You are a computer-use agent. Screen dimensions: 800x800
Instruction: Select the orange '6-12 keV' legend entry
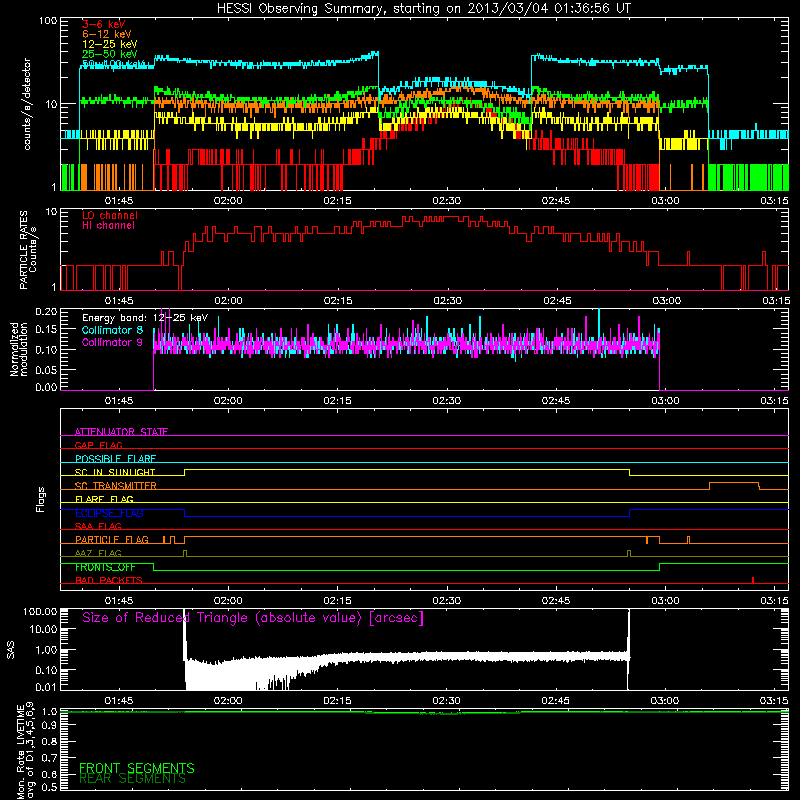pos(107,34)
